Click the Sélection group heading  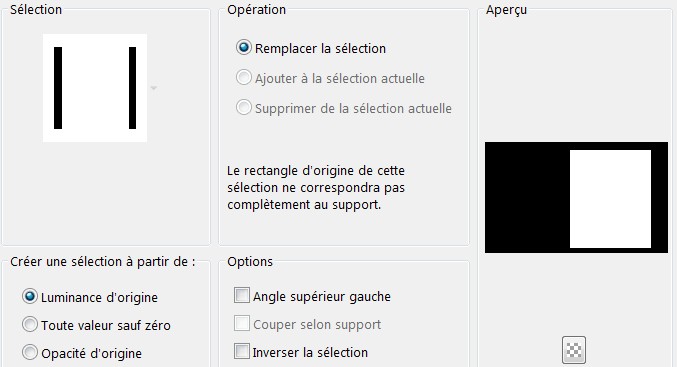pos(36,9)
